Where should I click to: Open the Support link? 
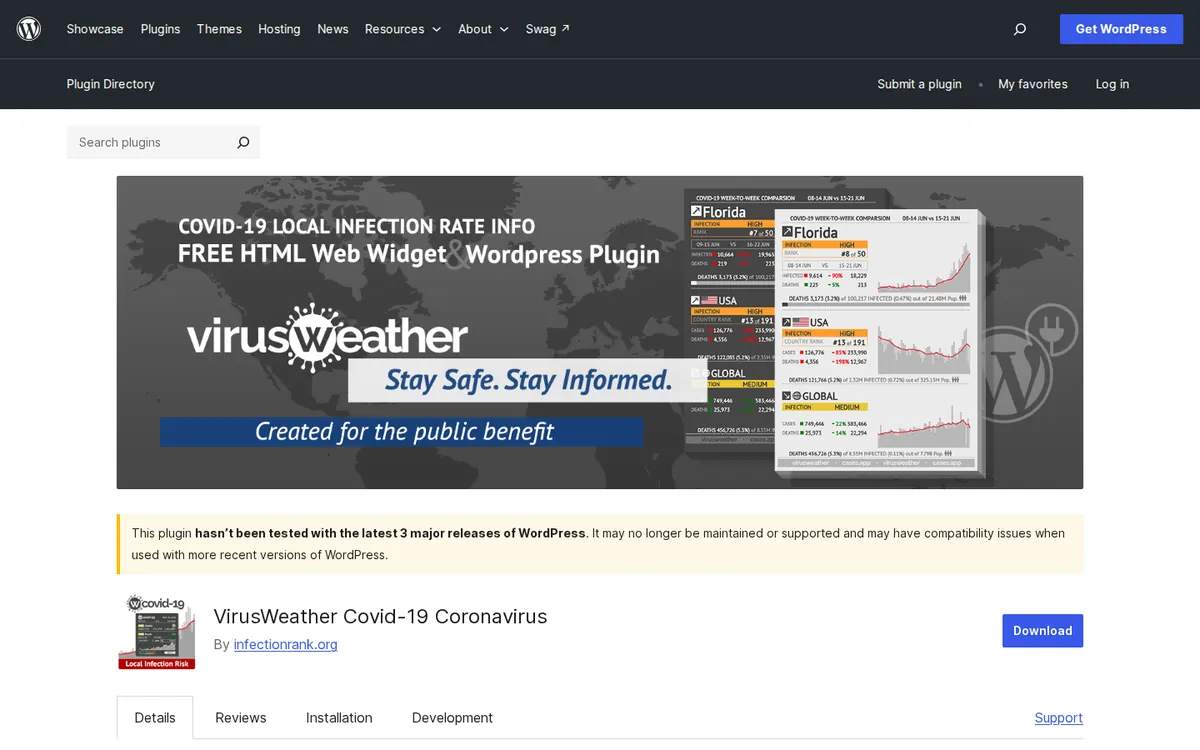[1059, 718]
